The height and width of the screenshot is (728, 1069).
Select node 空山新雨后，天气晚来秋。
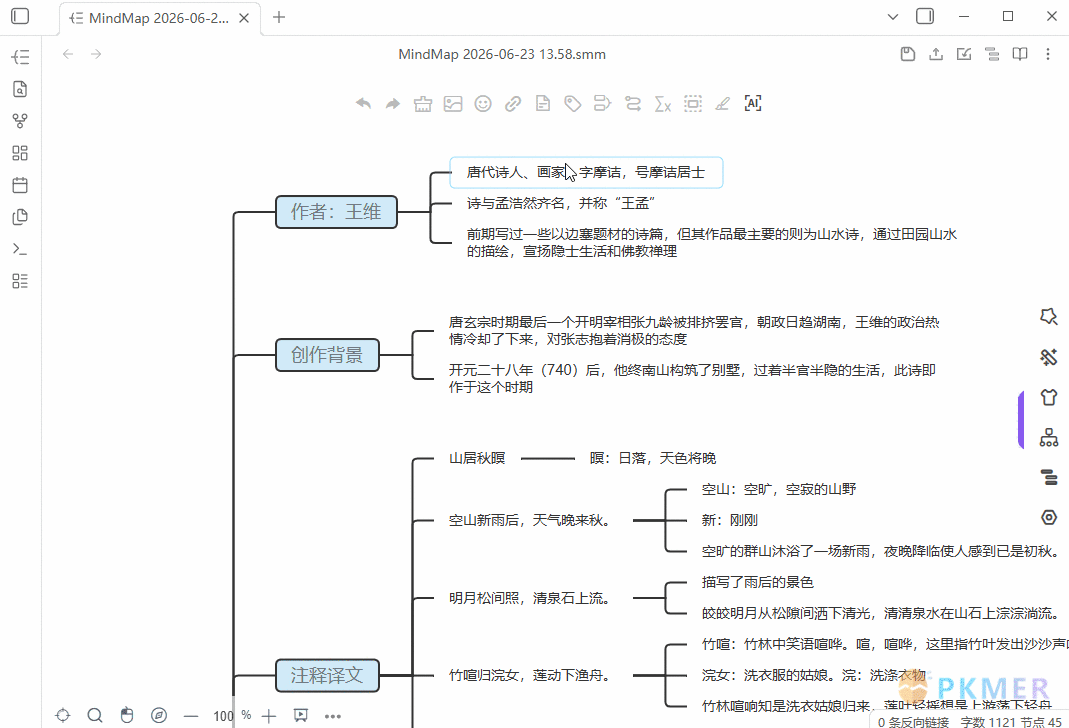click(x=530, y=520)
